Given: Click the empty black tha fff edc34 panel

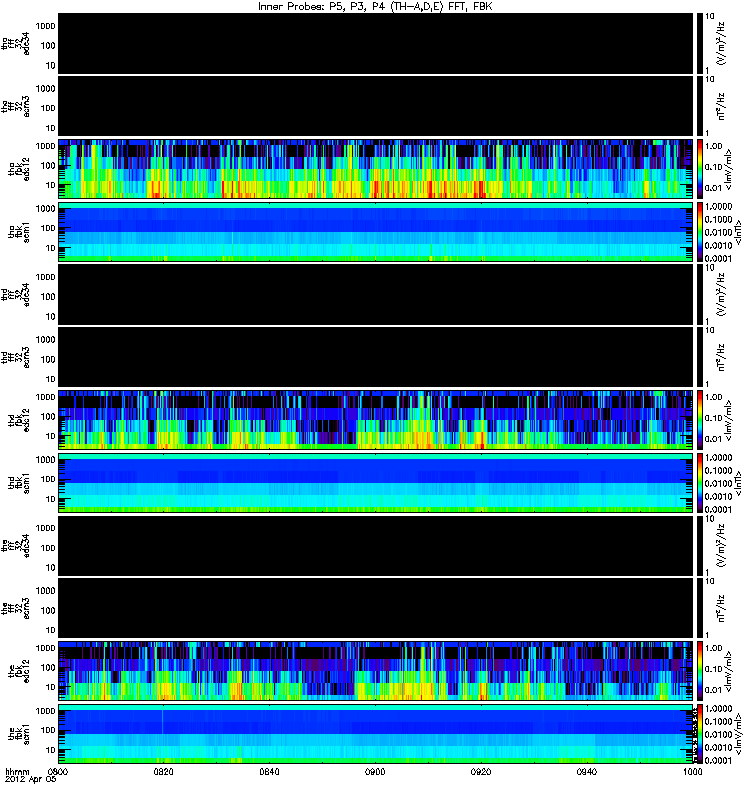Looking at the screenshot, I should 376,43.
